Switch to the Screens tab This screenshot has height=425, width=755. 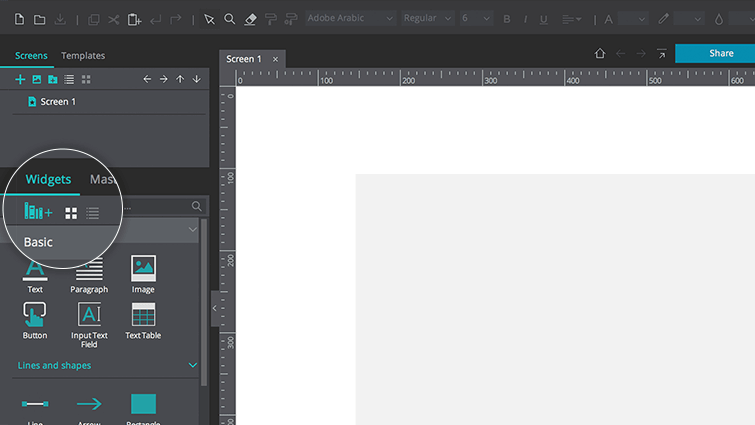(x=31, y=55)
